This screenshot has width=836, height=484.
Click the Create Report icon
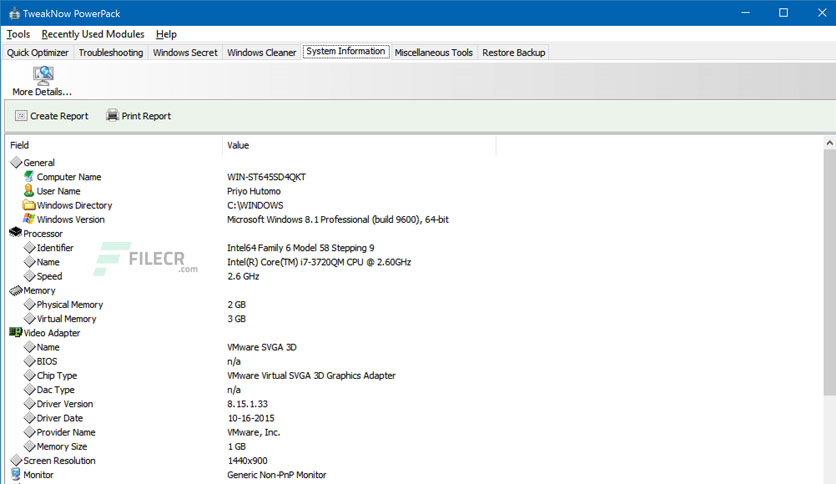[x=21, y=116]
